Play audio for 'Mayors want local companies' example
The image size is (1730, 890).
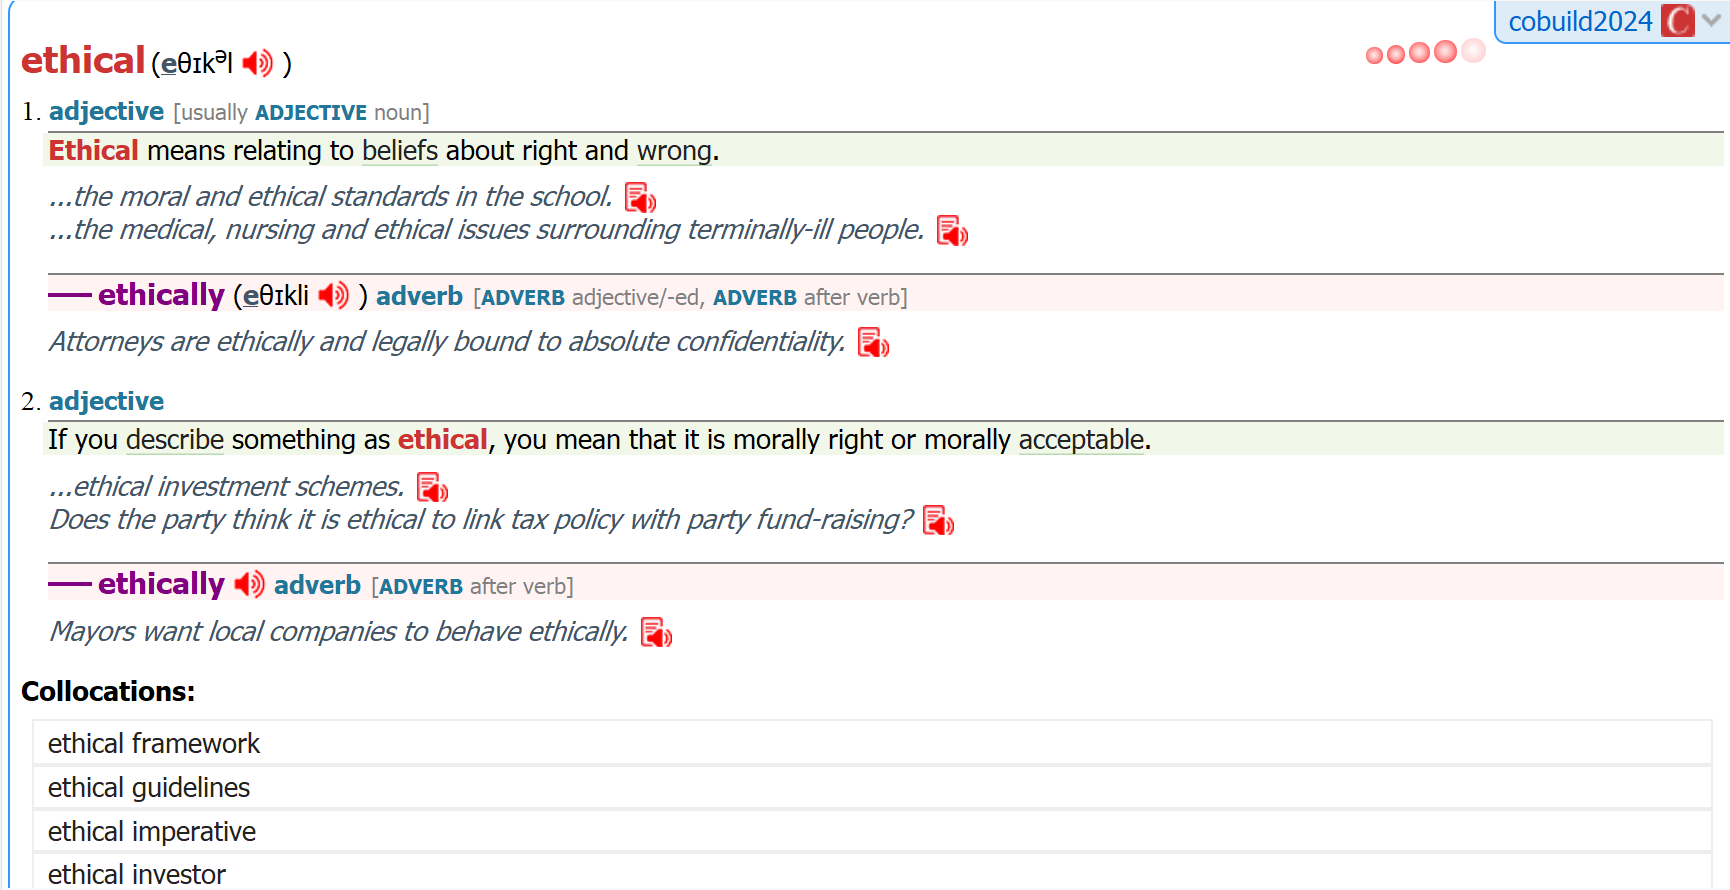click(x=656, y=633)
